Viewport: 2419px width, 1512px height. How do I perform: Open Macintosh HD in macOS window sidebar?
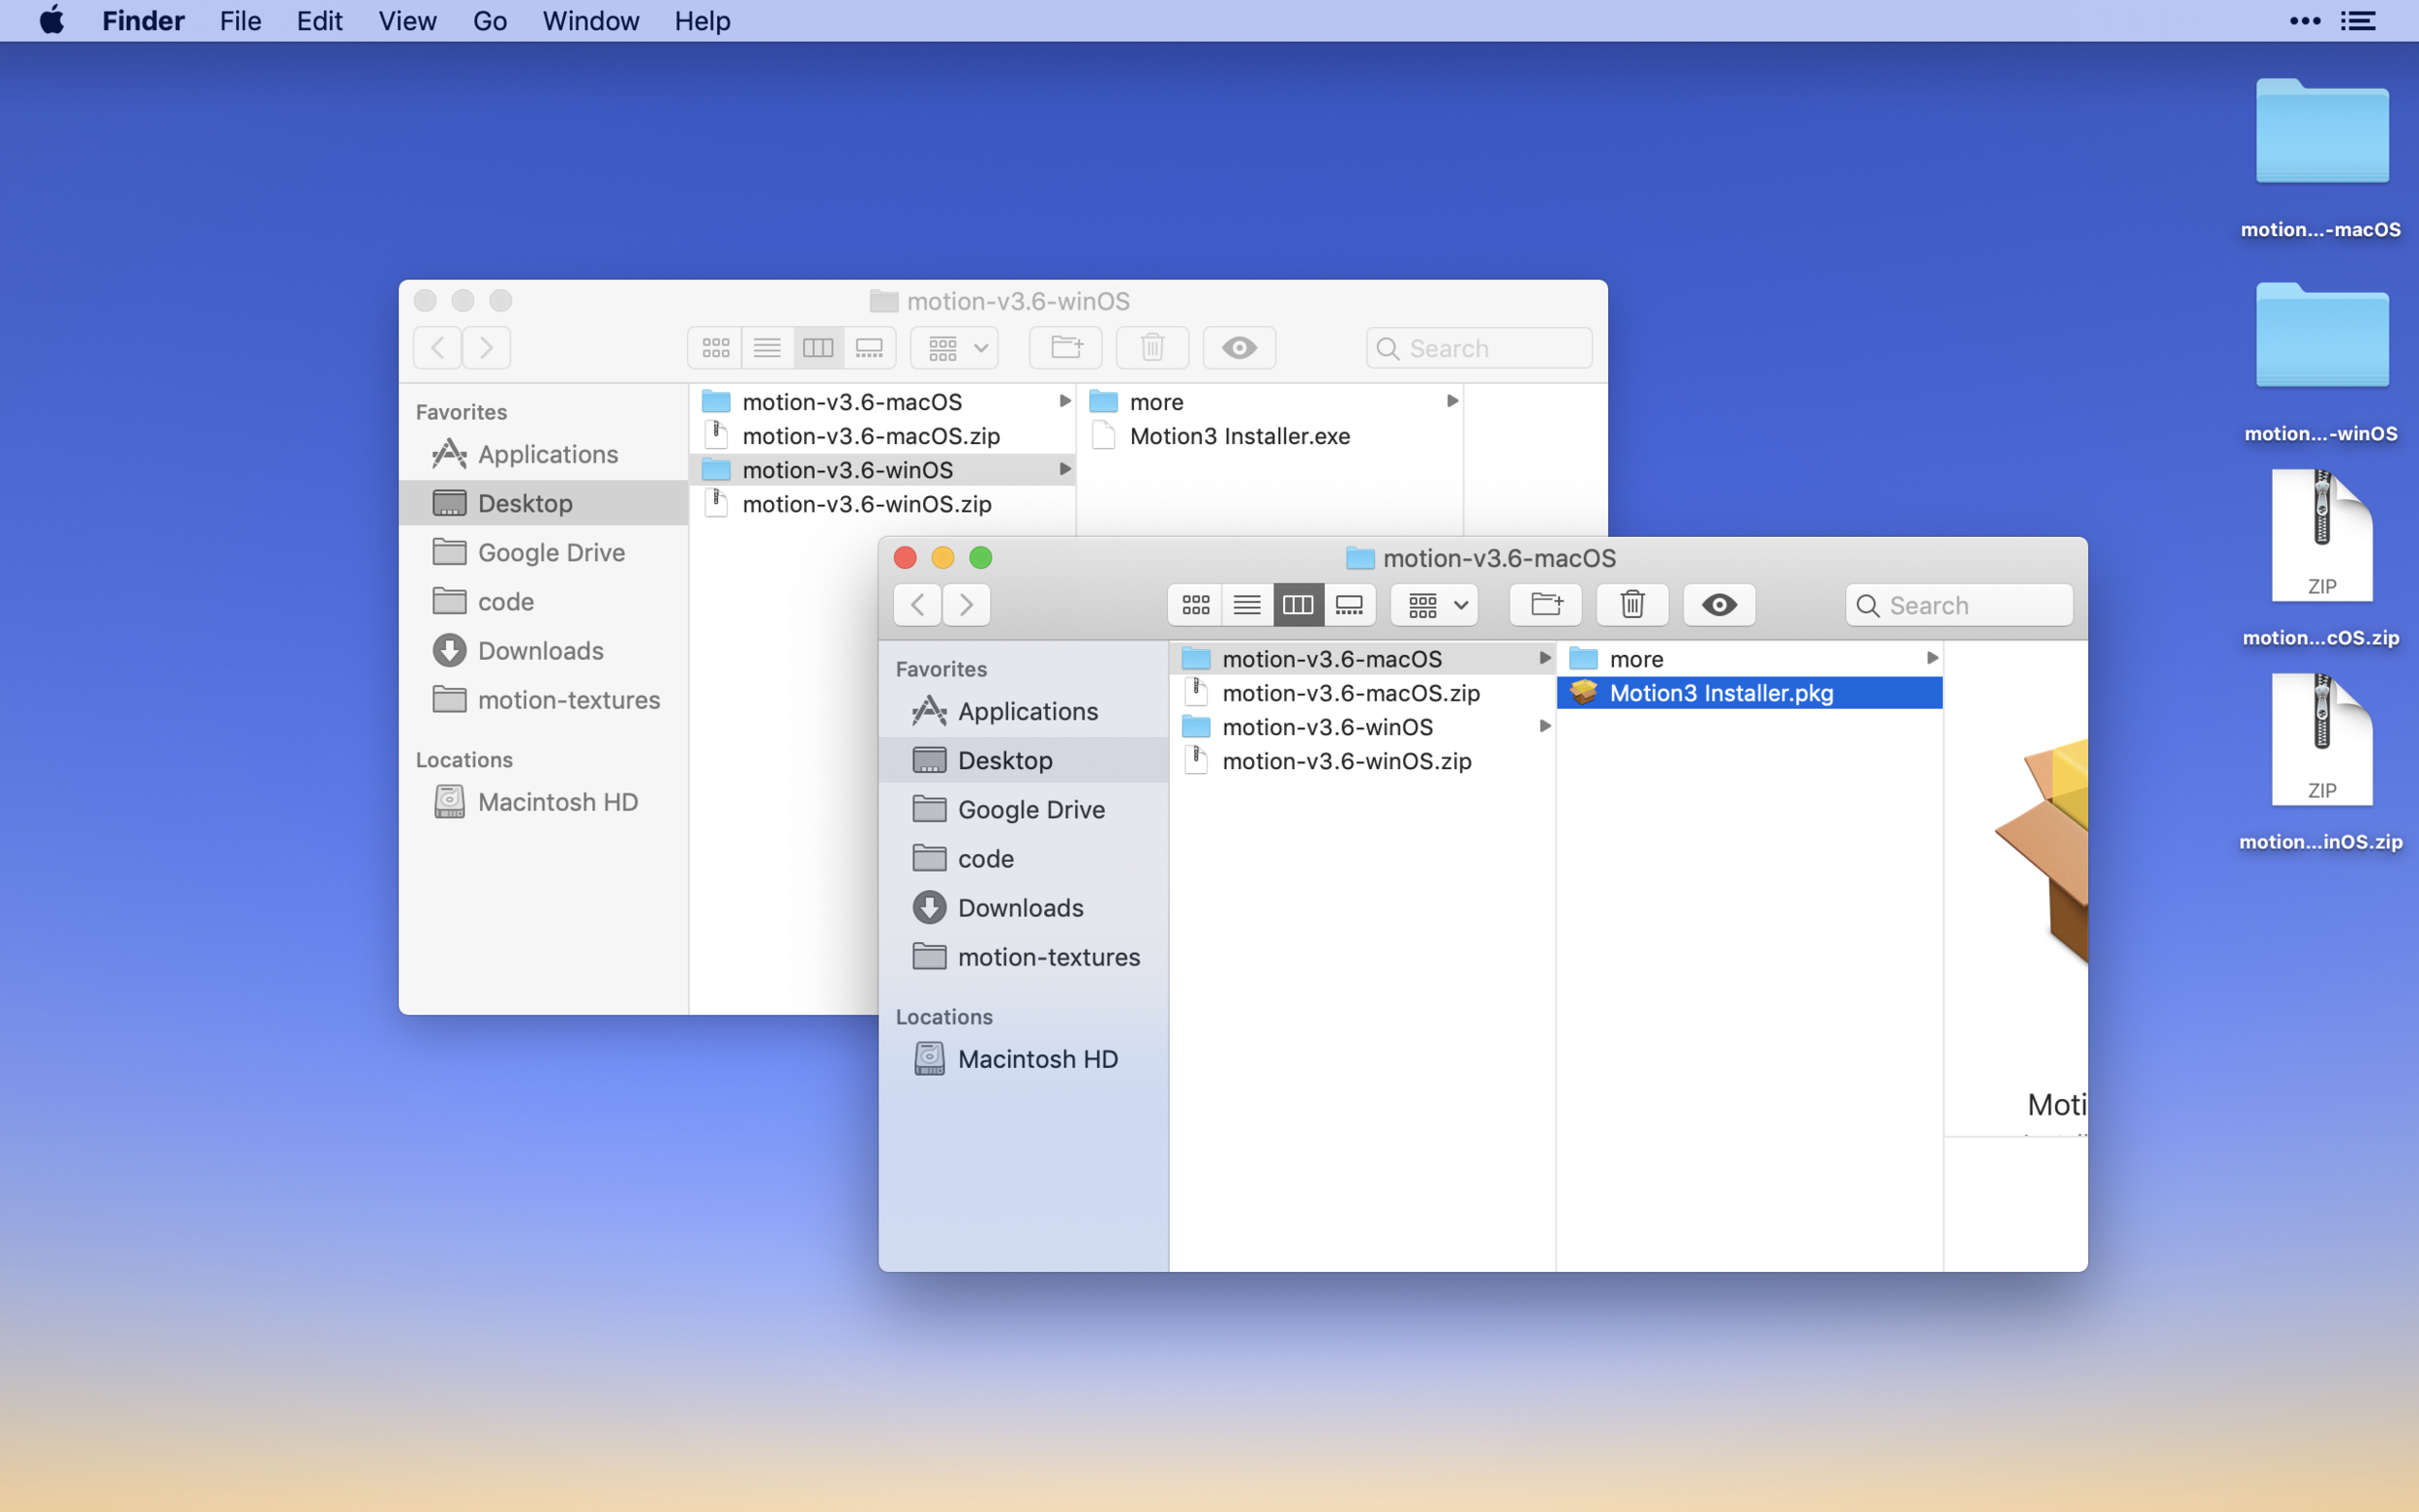point(1023,1058)
